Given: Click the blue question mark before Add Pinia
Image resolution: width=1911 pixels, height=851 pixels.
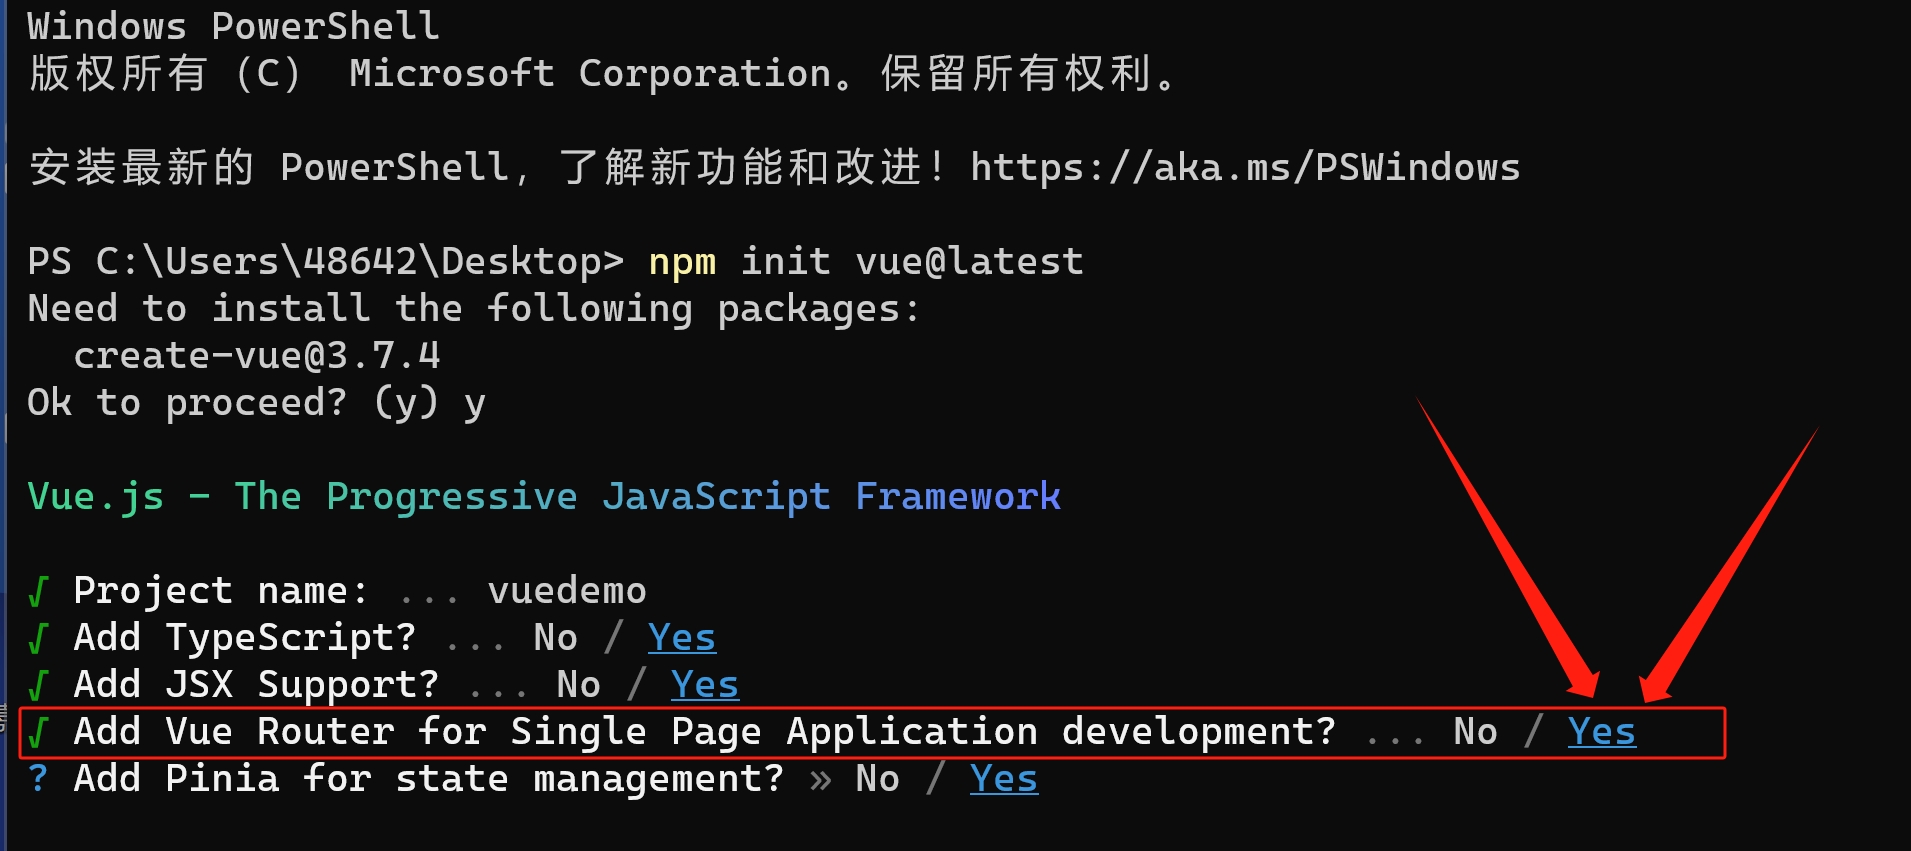Looking at the screenshot, I should click(38, 779).
